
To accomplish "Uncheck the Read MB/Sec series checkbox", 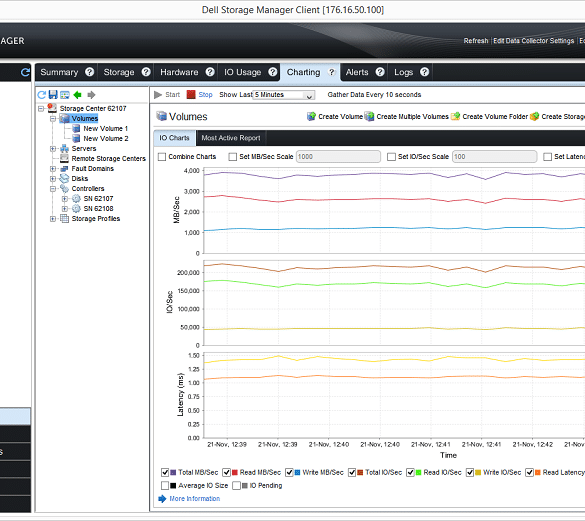I will 226,472.
